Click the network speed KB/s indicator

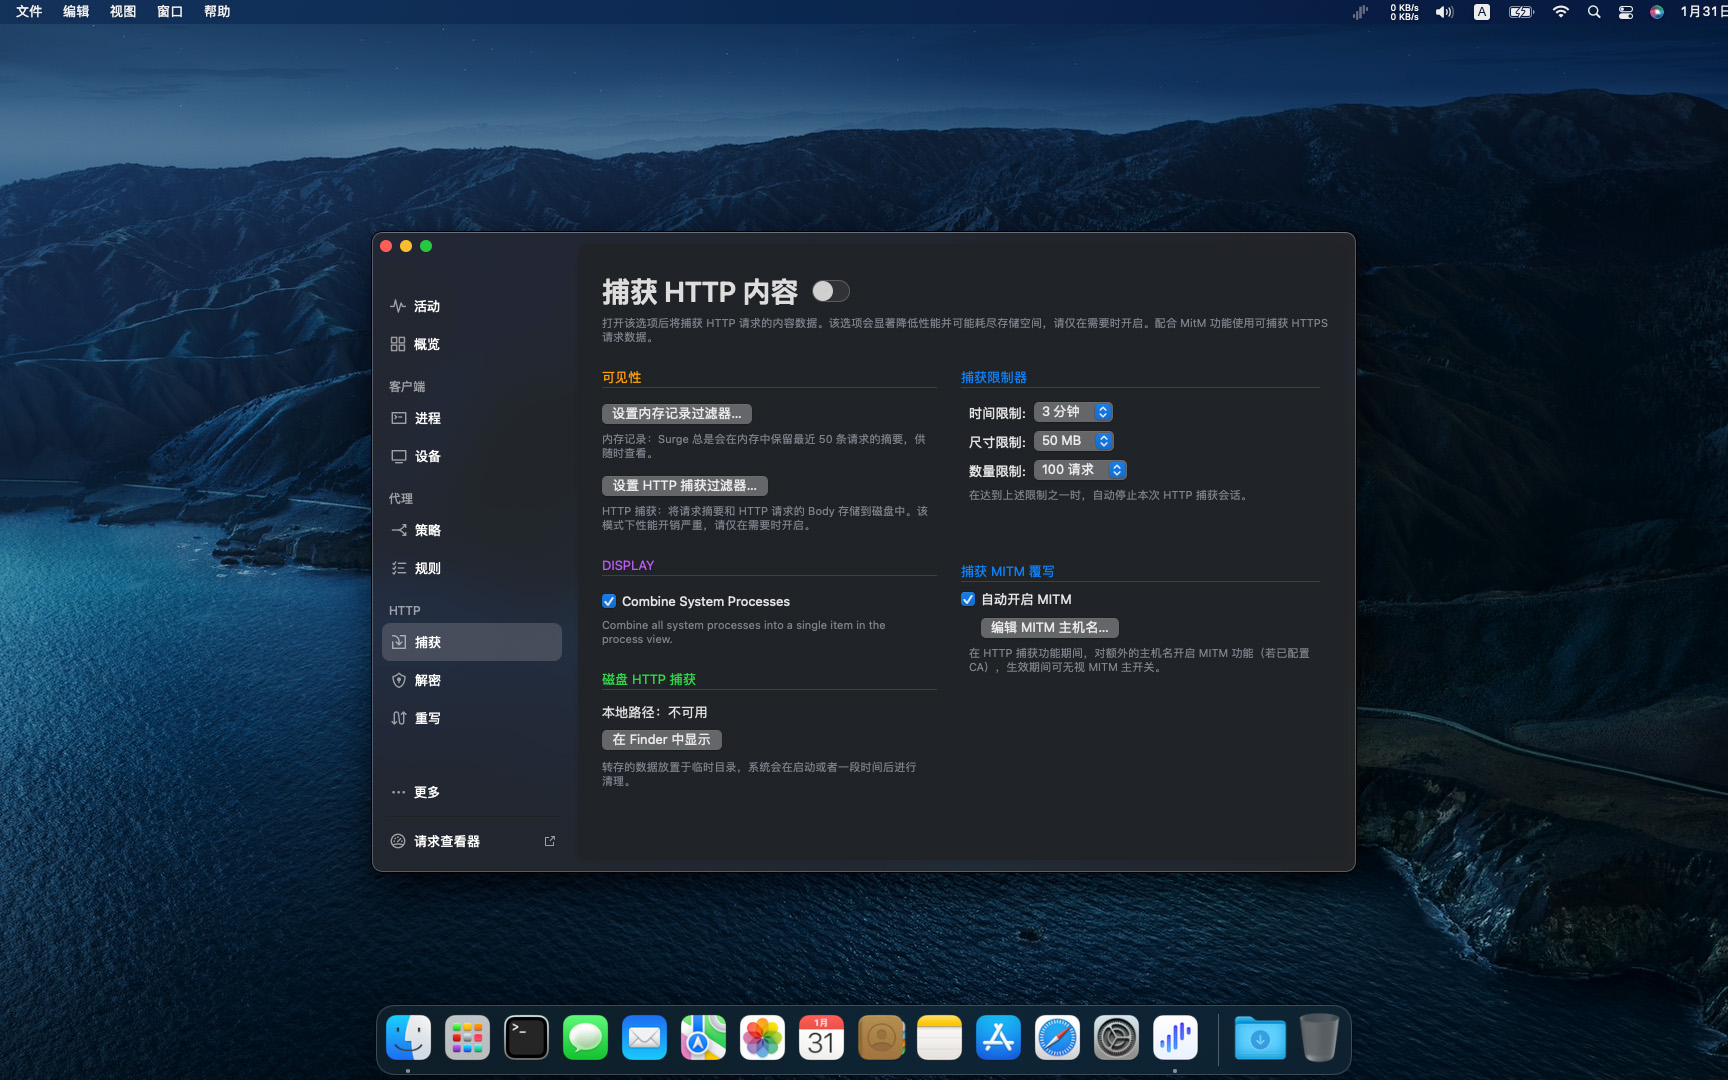point(1404,12)
